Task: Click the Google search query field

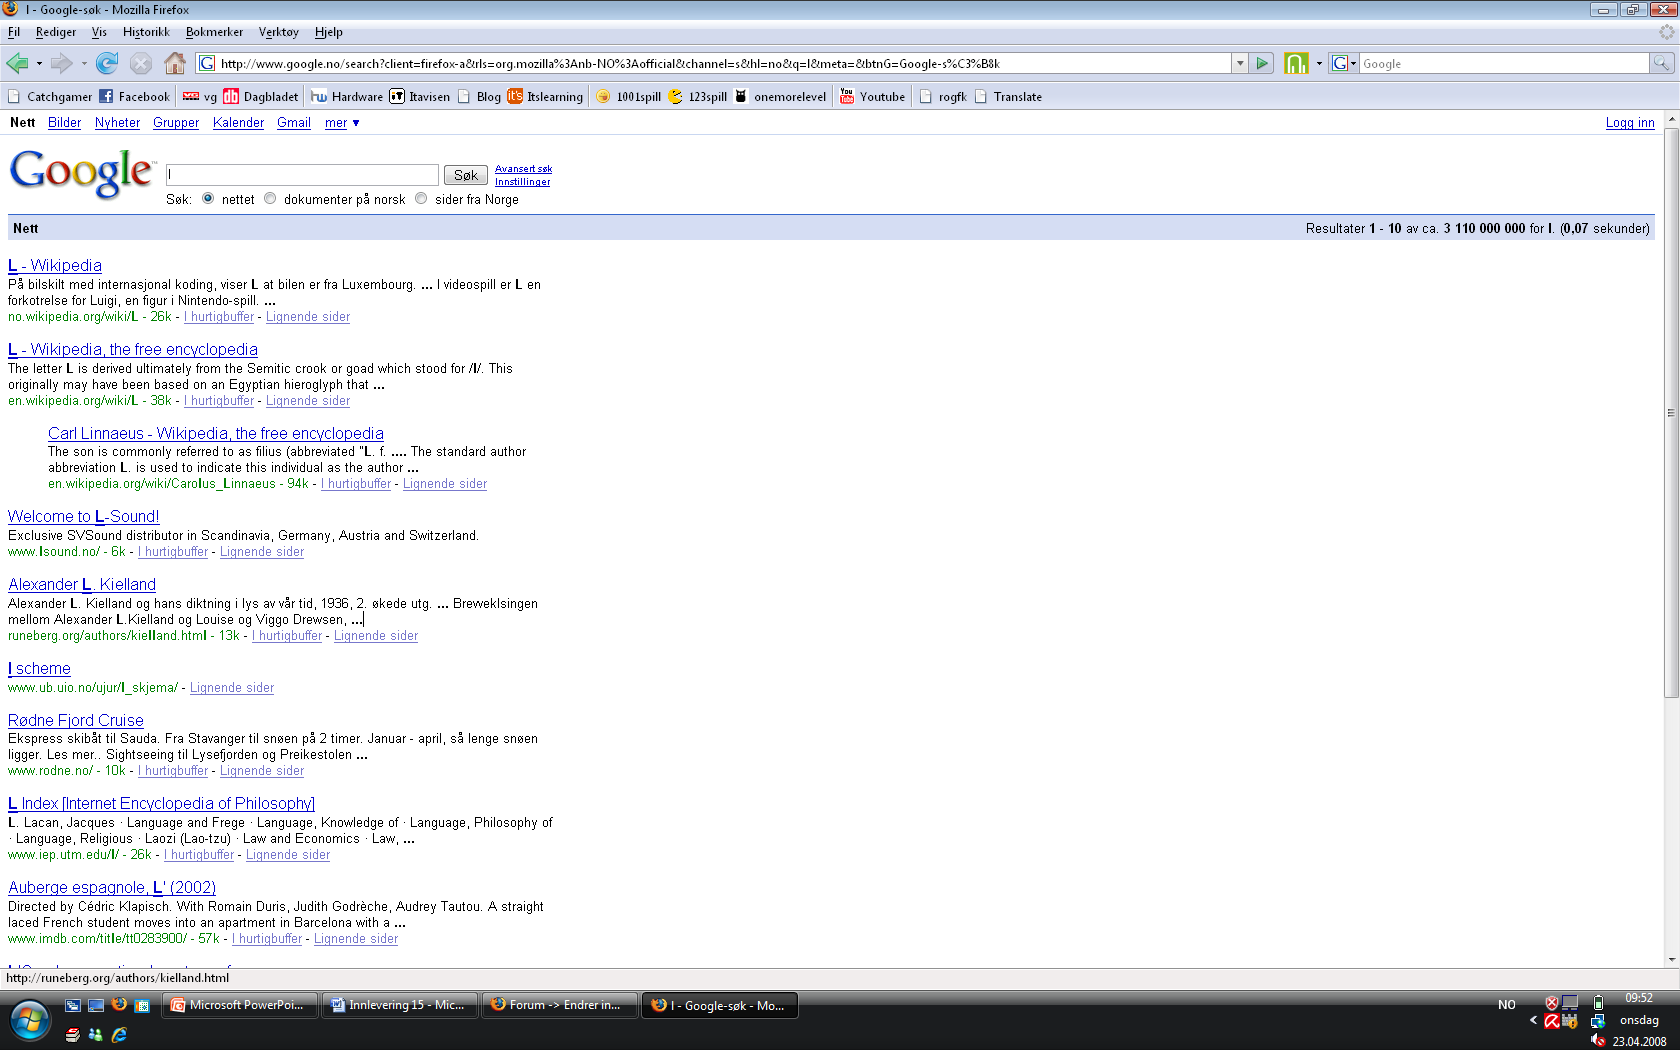Action: tap(302, 175)
